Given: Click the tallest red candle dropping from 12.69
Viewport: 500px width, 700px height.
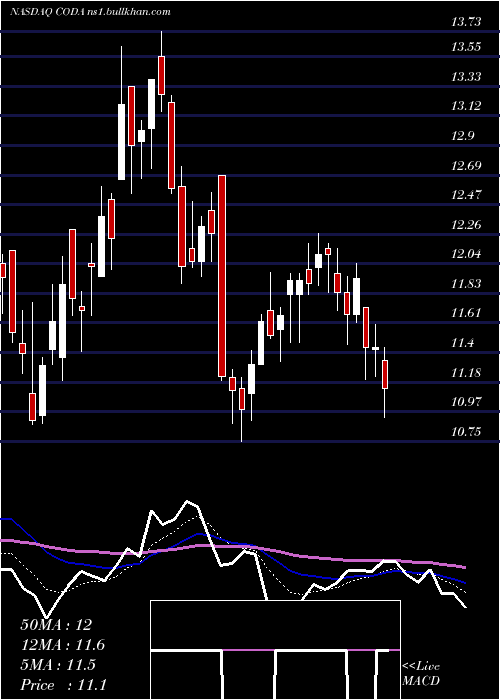Looking at the screenshot, I should (222, 276).
